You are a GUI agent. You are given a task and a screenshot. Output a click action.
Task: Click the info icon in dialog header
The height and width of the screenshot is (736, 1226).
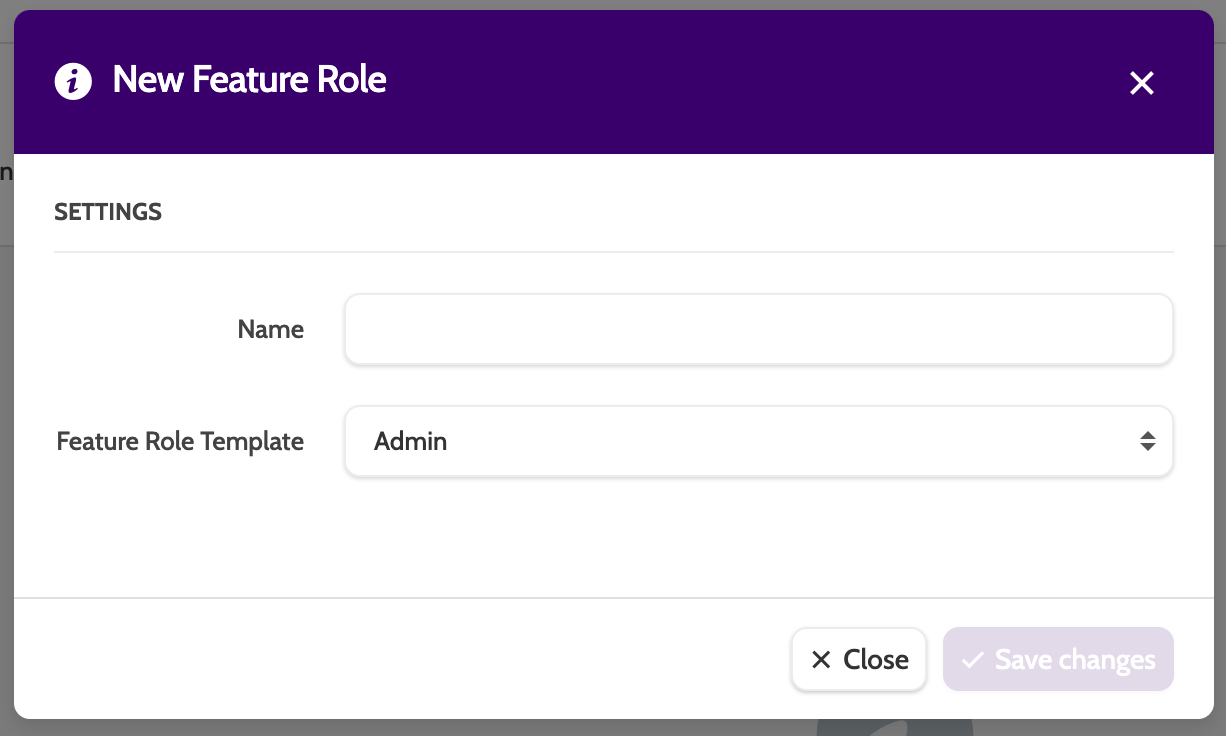pyautogui.click(x=73, y=81)
